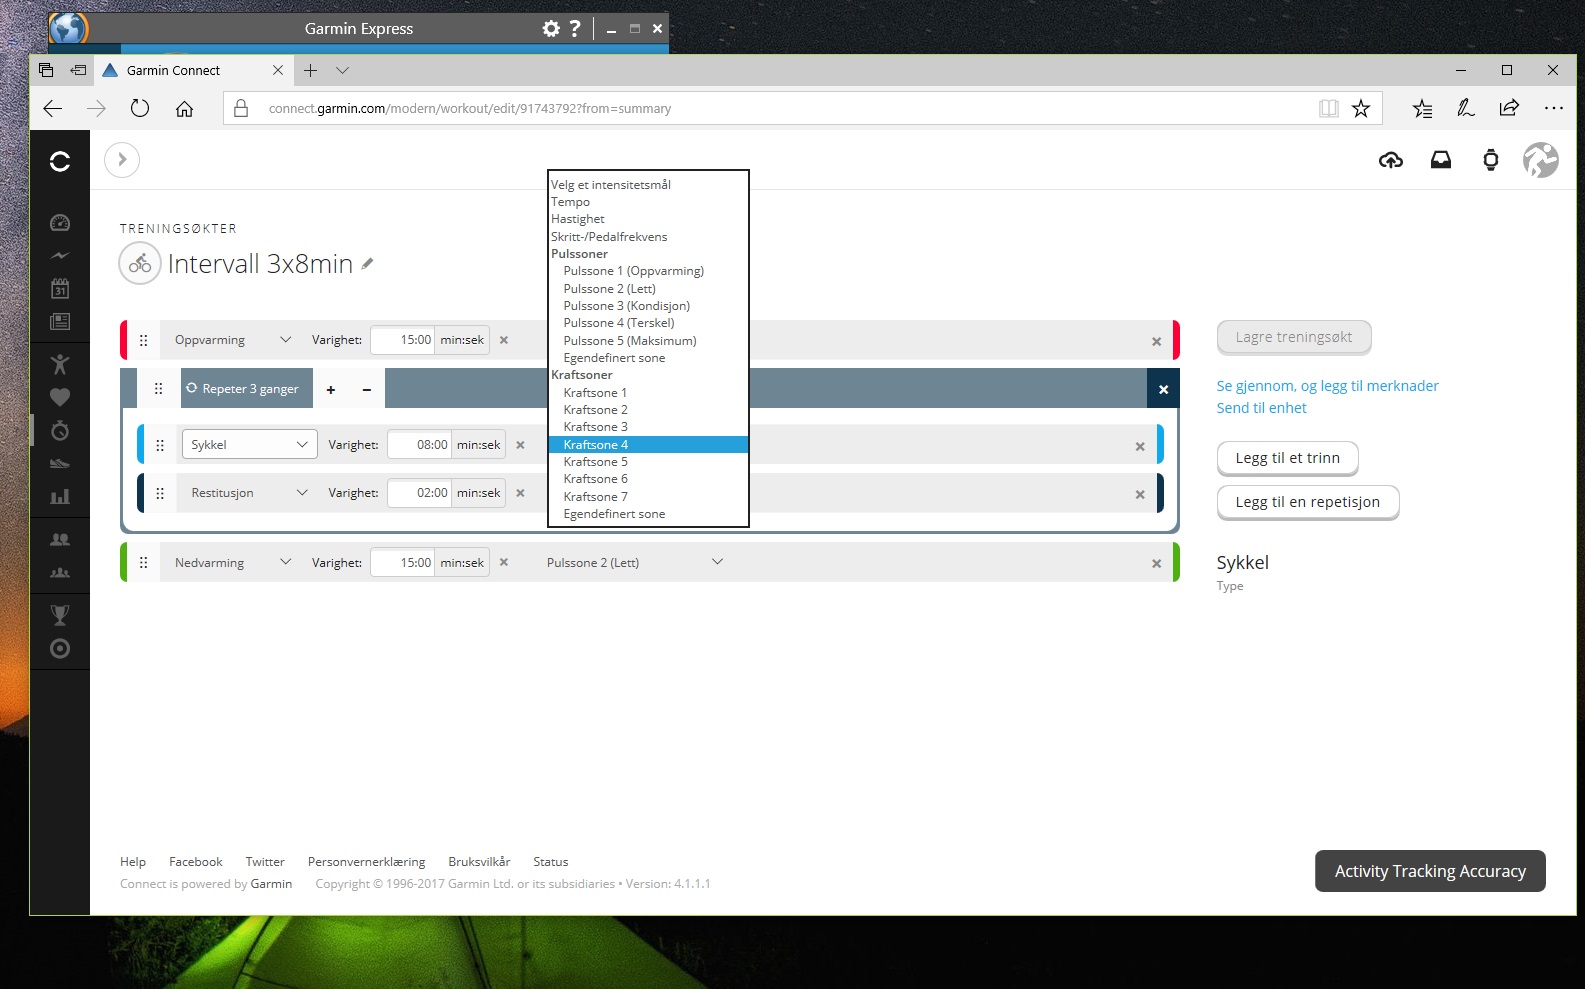
Task: Open the browser tab list chevron
Action: coord(343,71)
